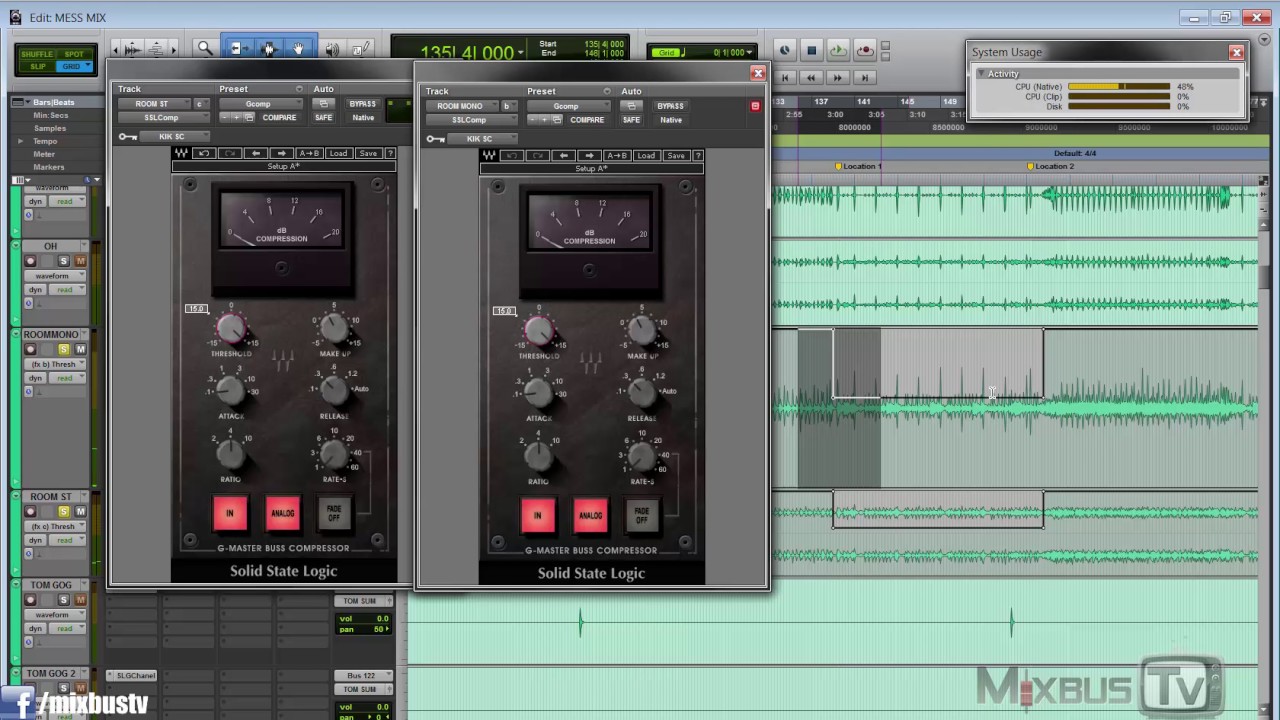Click the Stop transport button
Image resolution: width=1280 pixels, height=720 pixels.
click(811, 51)
